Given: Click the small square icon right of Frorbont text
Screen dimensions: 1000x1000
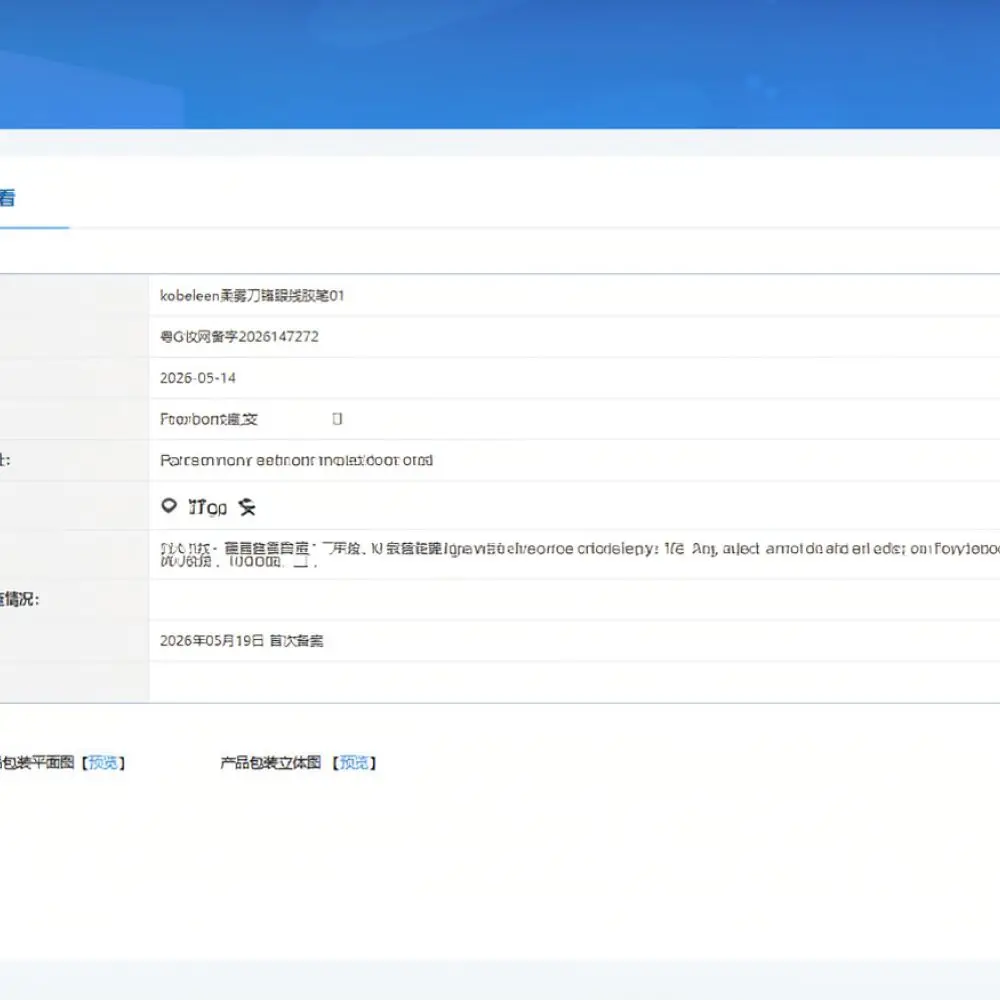Looking at the screenshot, I should (x=337, y=419).
